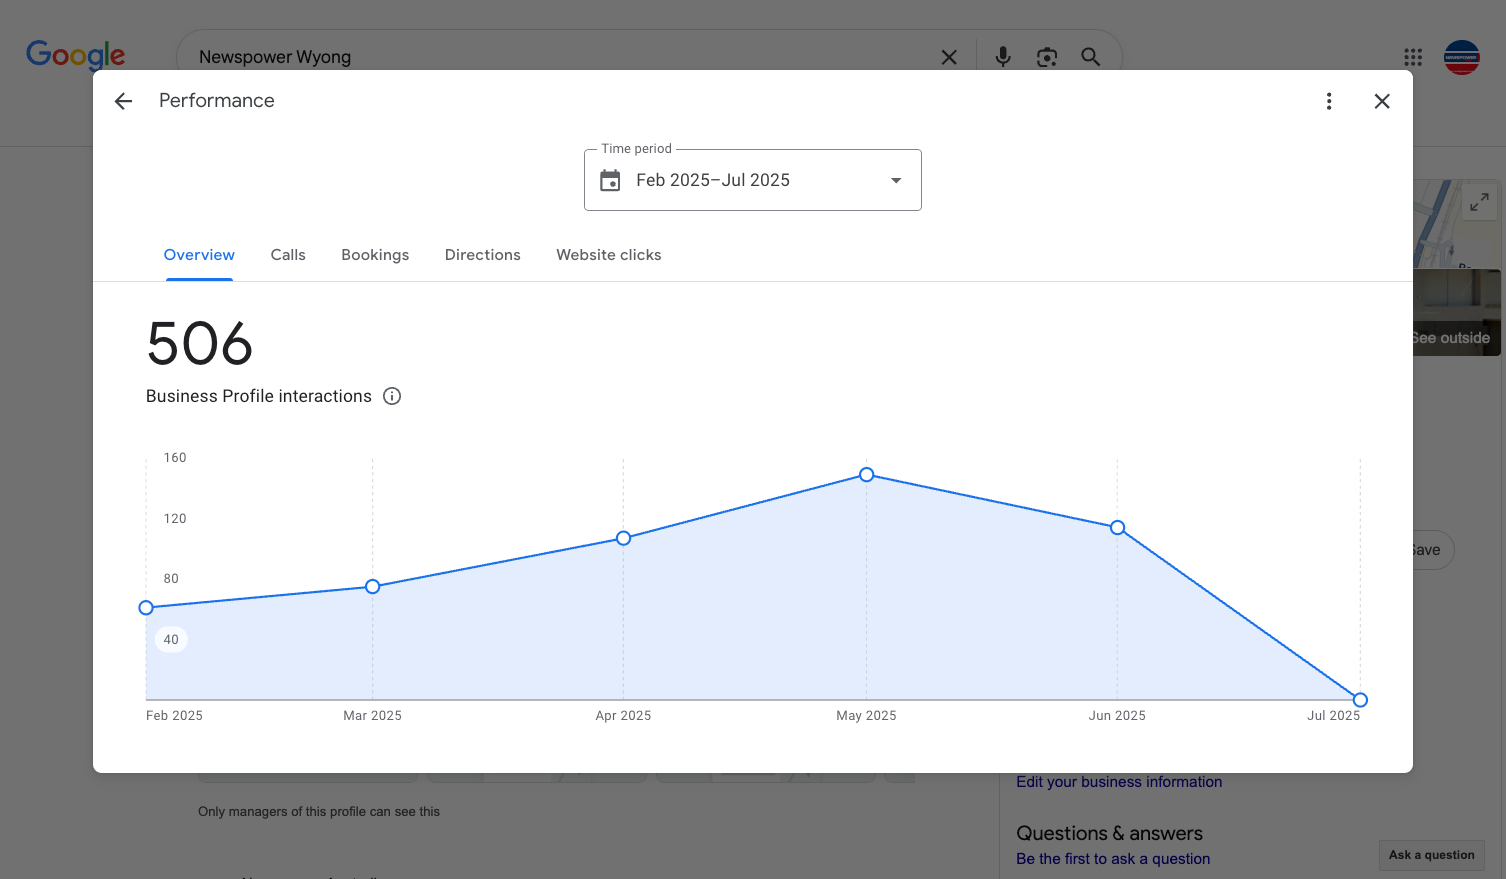Open the Website clicks tab

(x=609, y=255)
